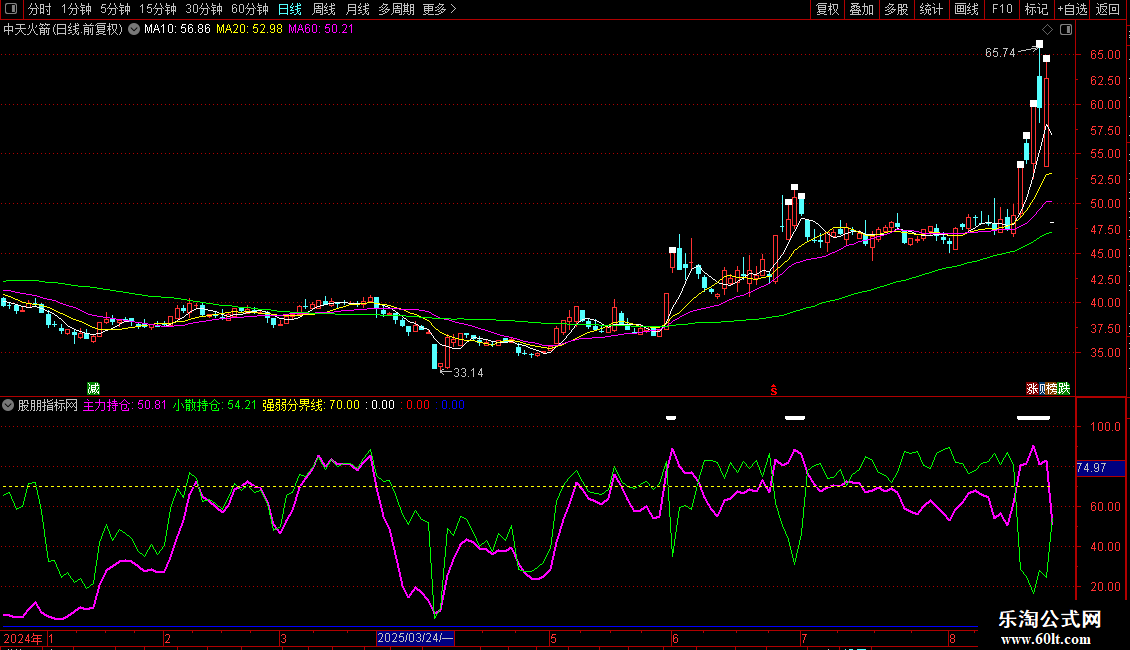Image resolution: width=1130 pixels, height=650 pixels.
Task: Click the 65.74 high price annotation
Action: click(1000, 53)
